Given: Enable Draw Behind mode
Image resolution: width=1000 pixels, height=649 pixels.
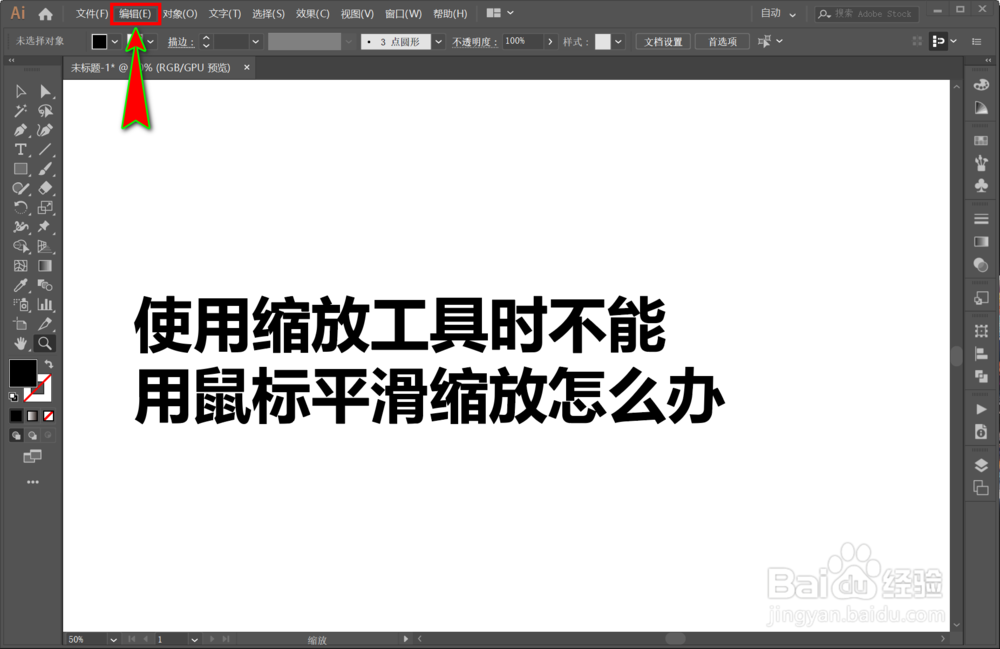Looking at the screenshot, I should tap(32, 435).
